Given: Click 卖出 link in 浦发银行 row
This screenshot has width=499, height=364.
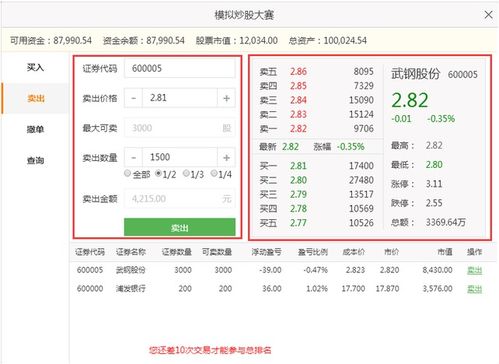Looking at the screenshot, I should coord(474,289).
